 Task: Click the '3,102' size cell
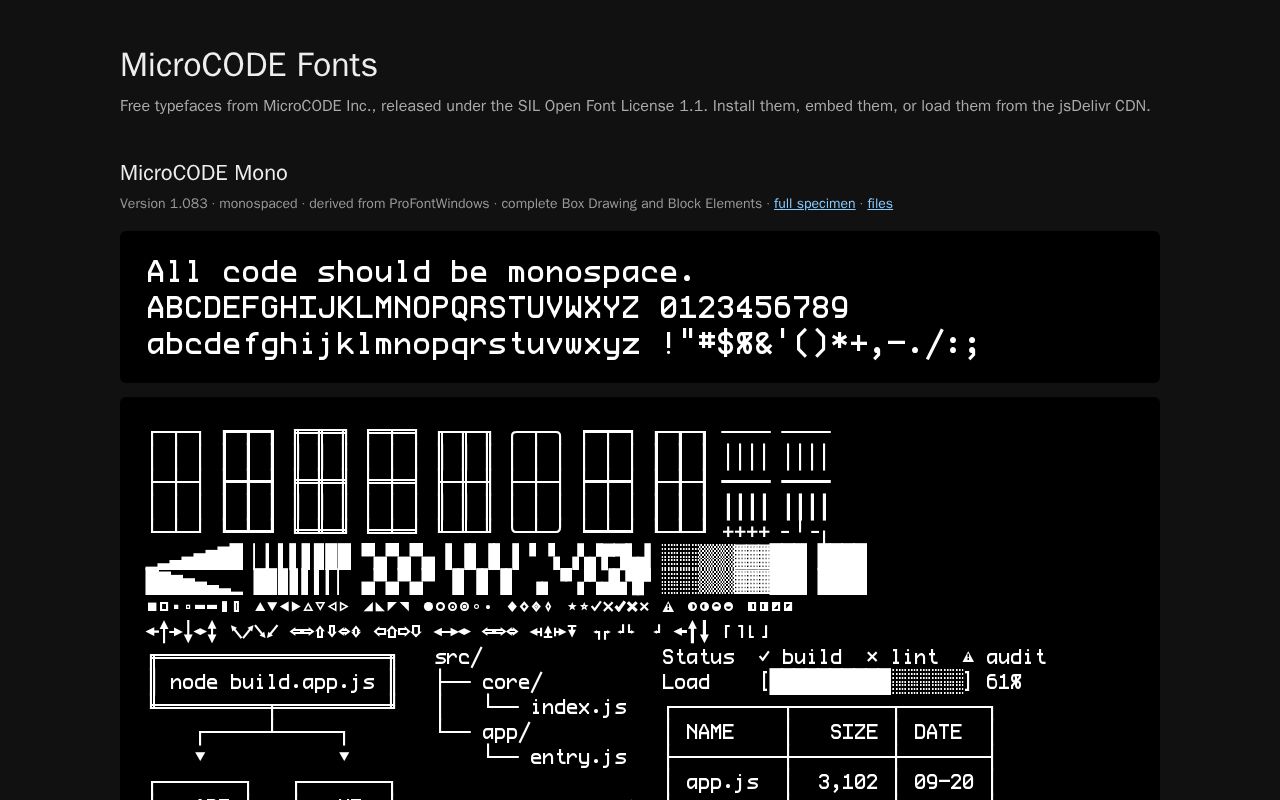tap(848, 782)
